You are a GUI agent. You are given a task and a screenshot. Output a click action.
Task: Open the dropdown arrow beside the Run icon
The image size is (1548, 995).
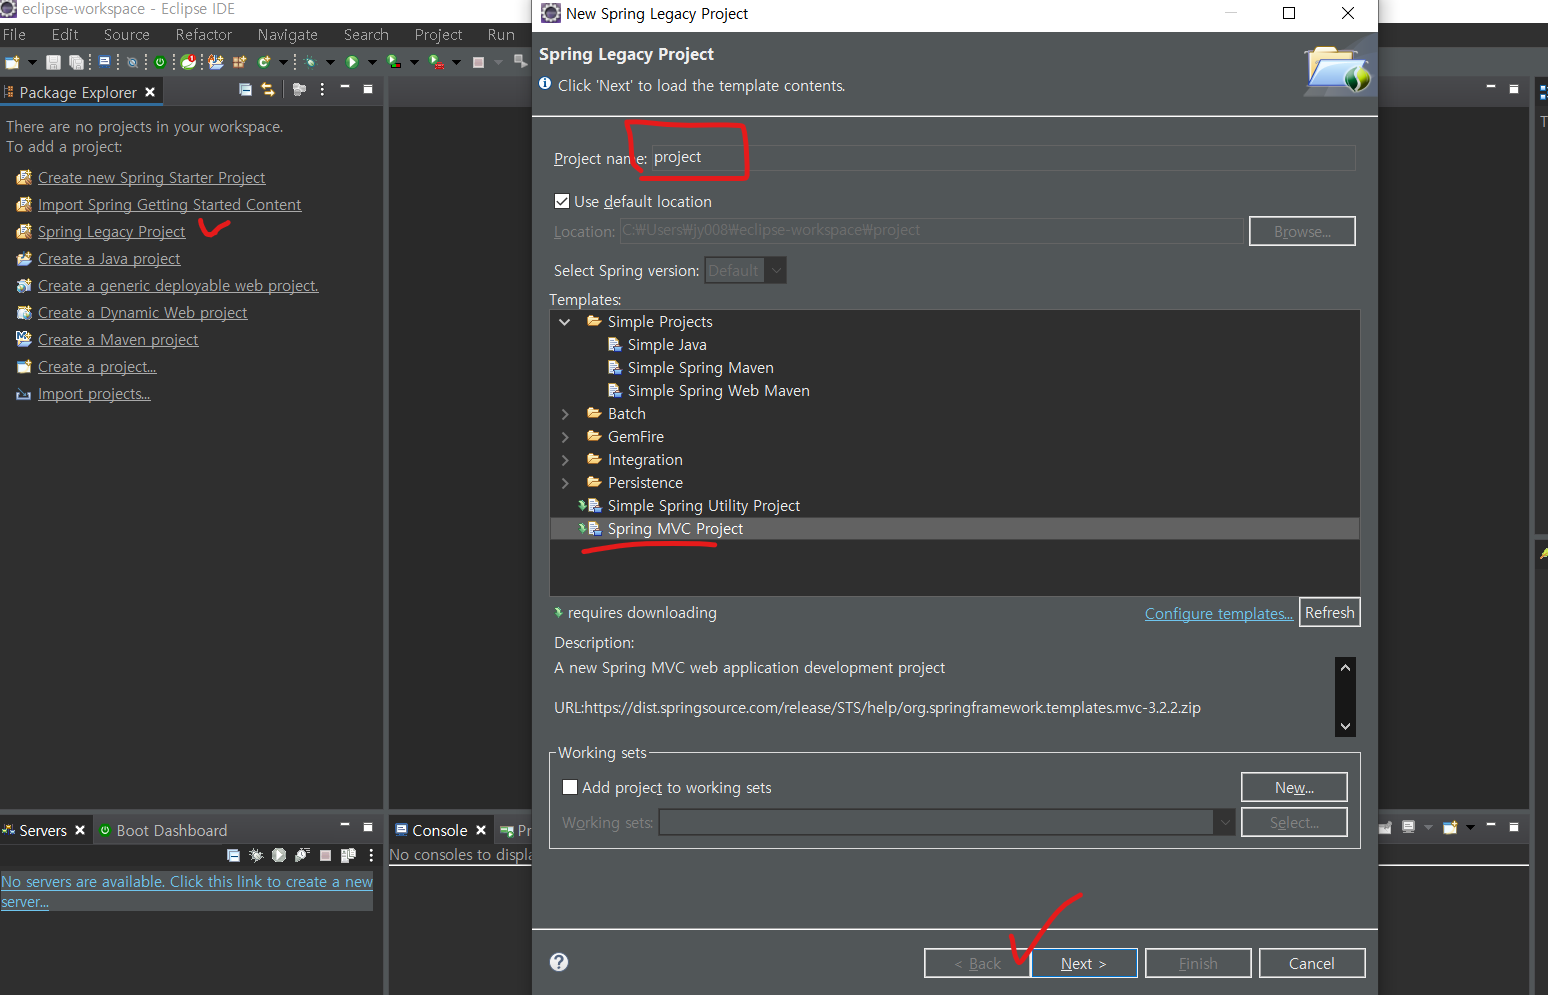tap(373, 62)
